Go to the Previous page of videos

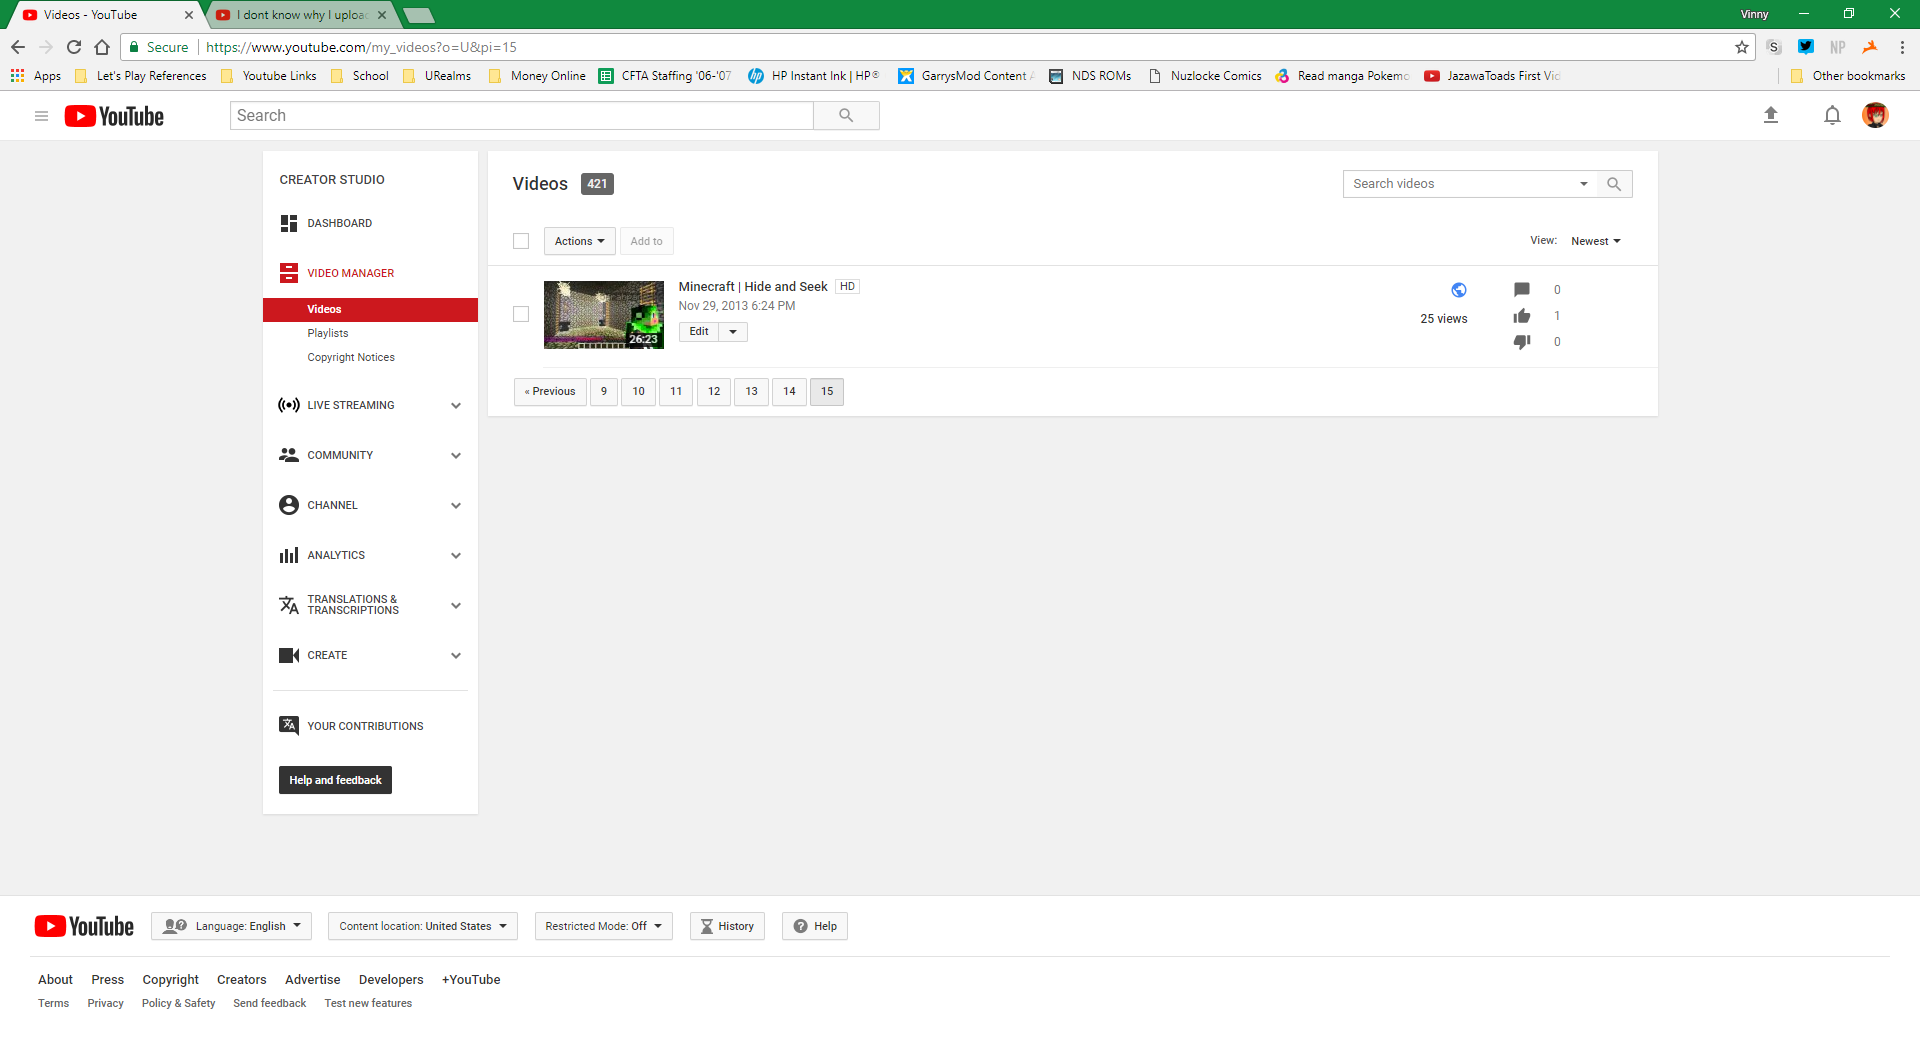click(550, 391)
